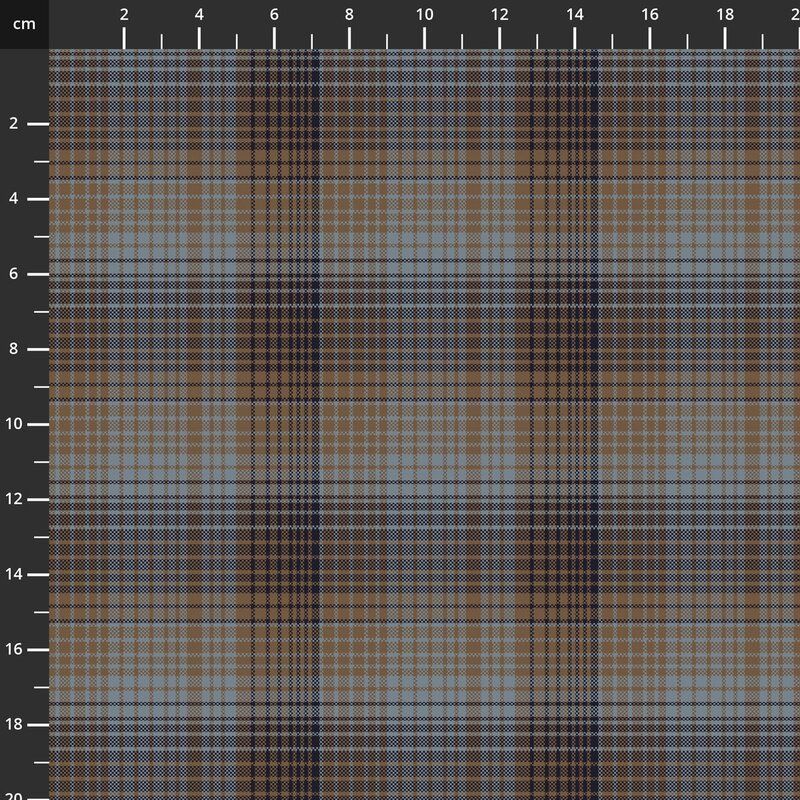Viewport: 800px width, 800px height.
Task: Click the number 14 on the top ruler
Action: click(x=572, y=16)
